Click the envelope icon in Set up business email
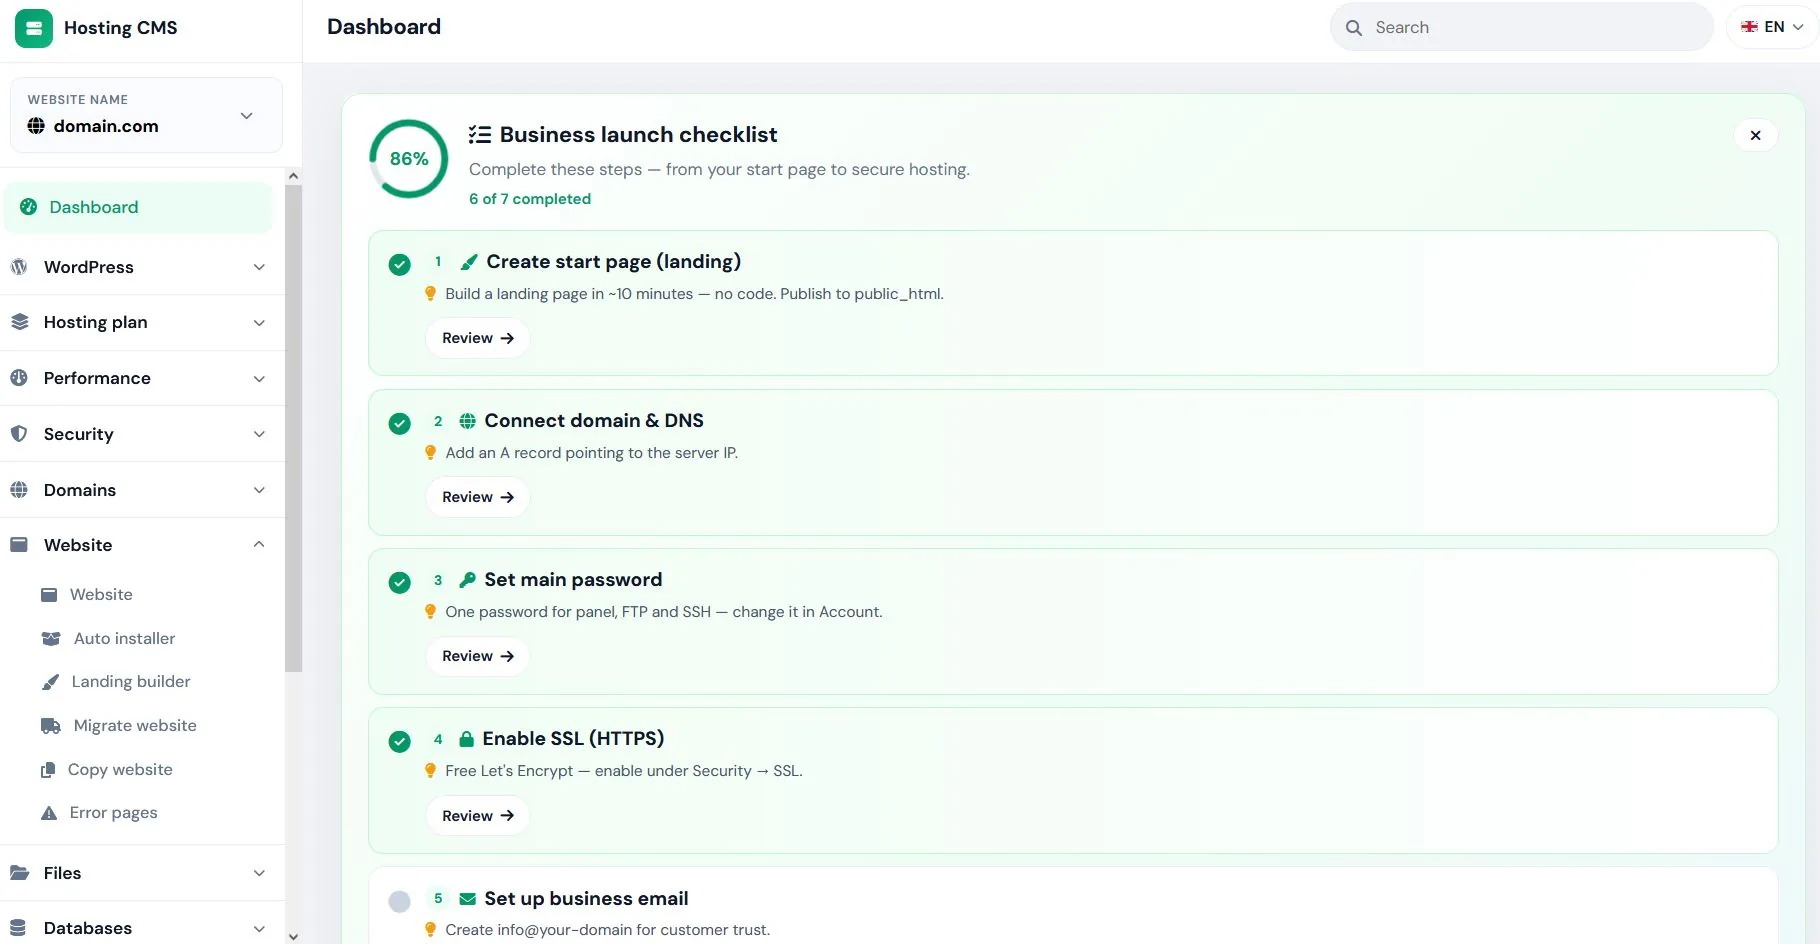The image size is (1820, 944). coord(467,899)
